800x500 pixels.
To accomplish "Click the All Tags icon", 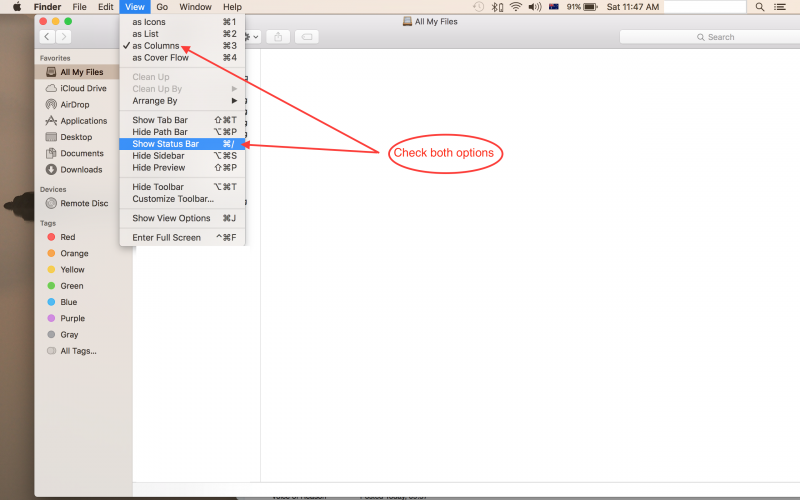I will pos(51,351).
